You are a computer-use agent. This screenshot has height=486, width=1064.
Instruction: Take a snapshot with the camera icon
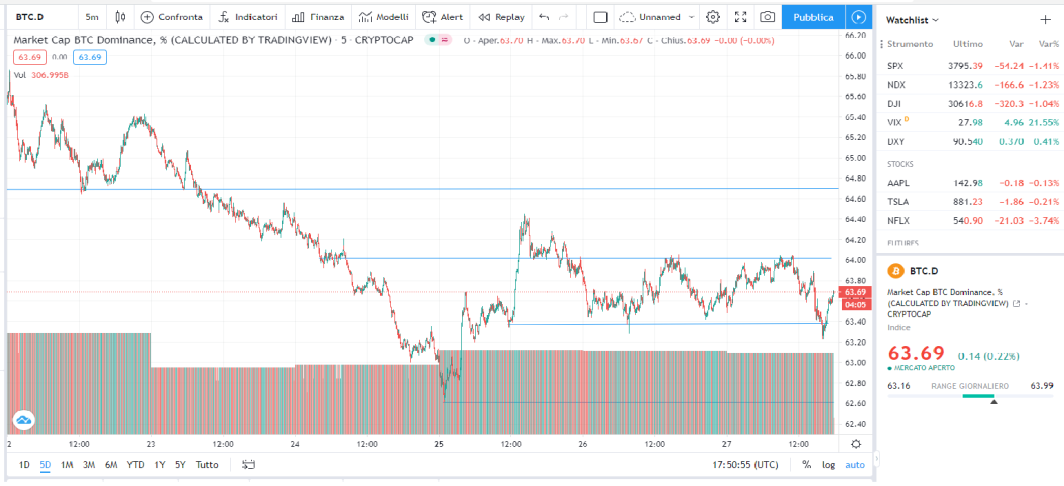[x=767, y=17]
